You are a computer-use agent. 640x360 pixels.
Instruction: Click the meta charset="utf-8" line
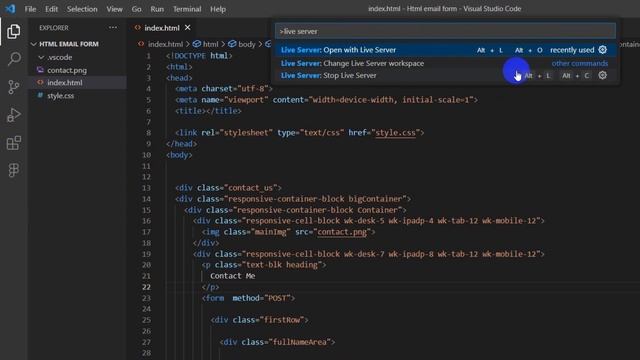[x=224, y=89]
